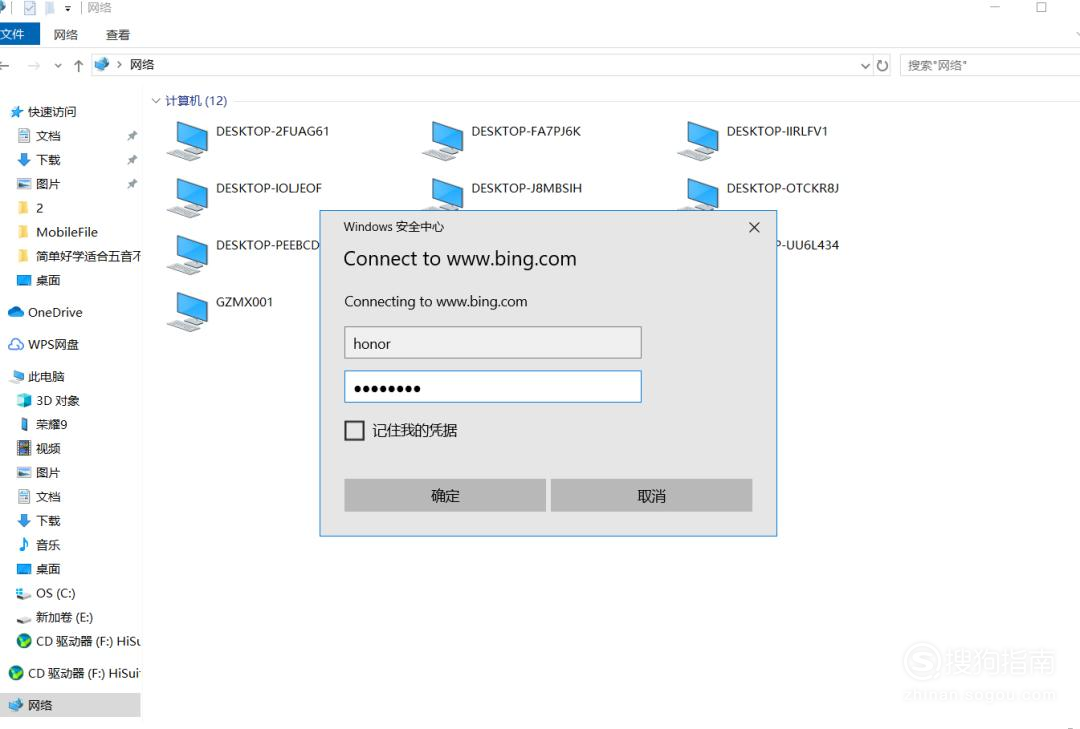Screen dimensions: 1080x729
Task: Close the Windows 安全中心 dialog
Action: tap(754, 227)
